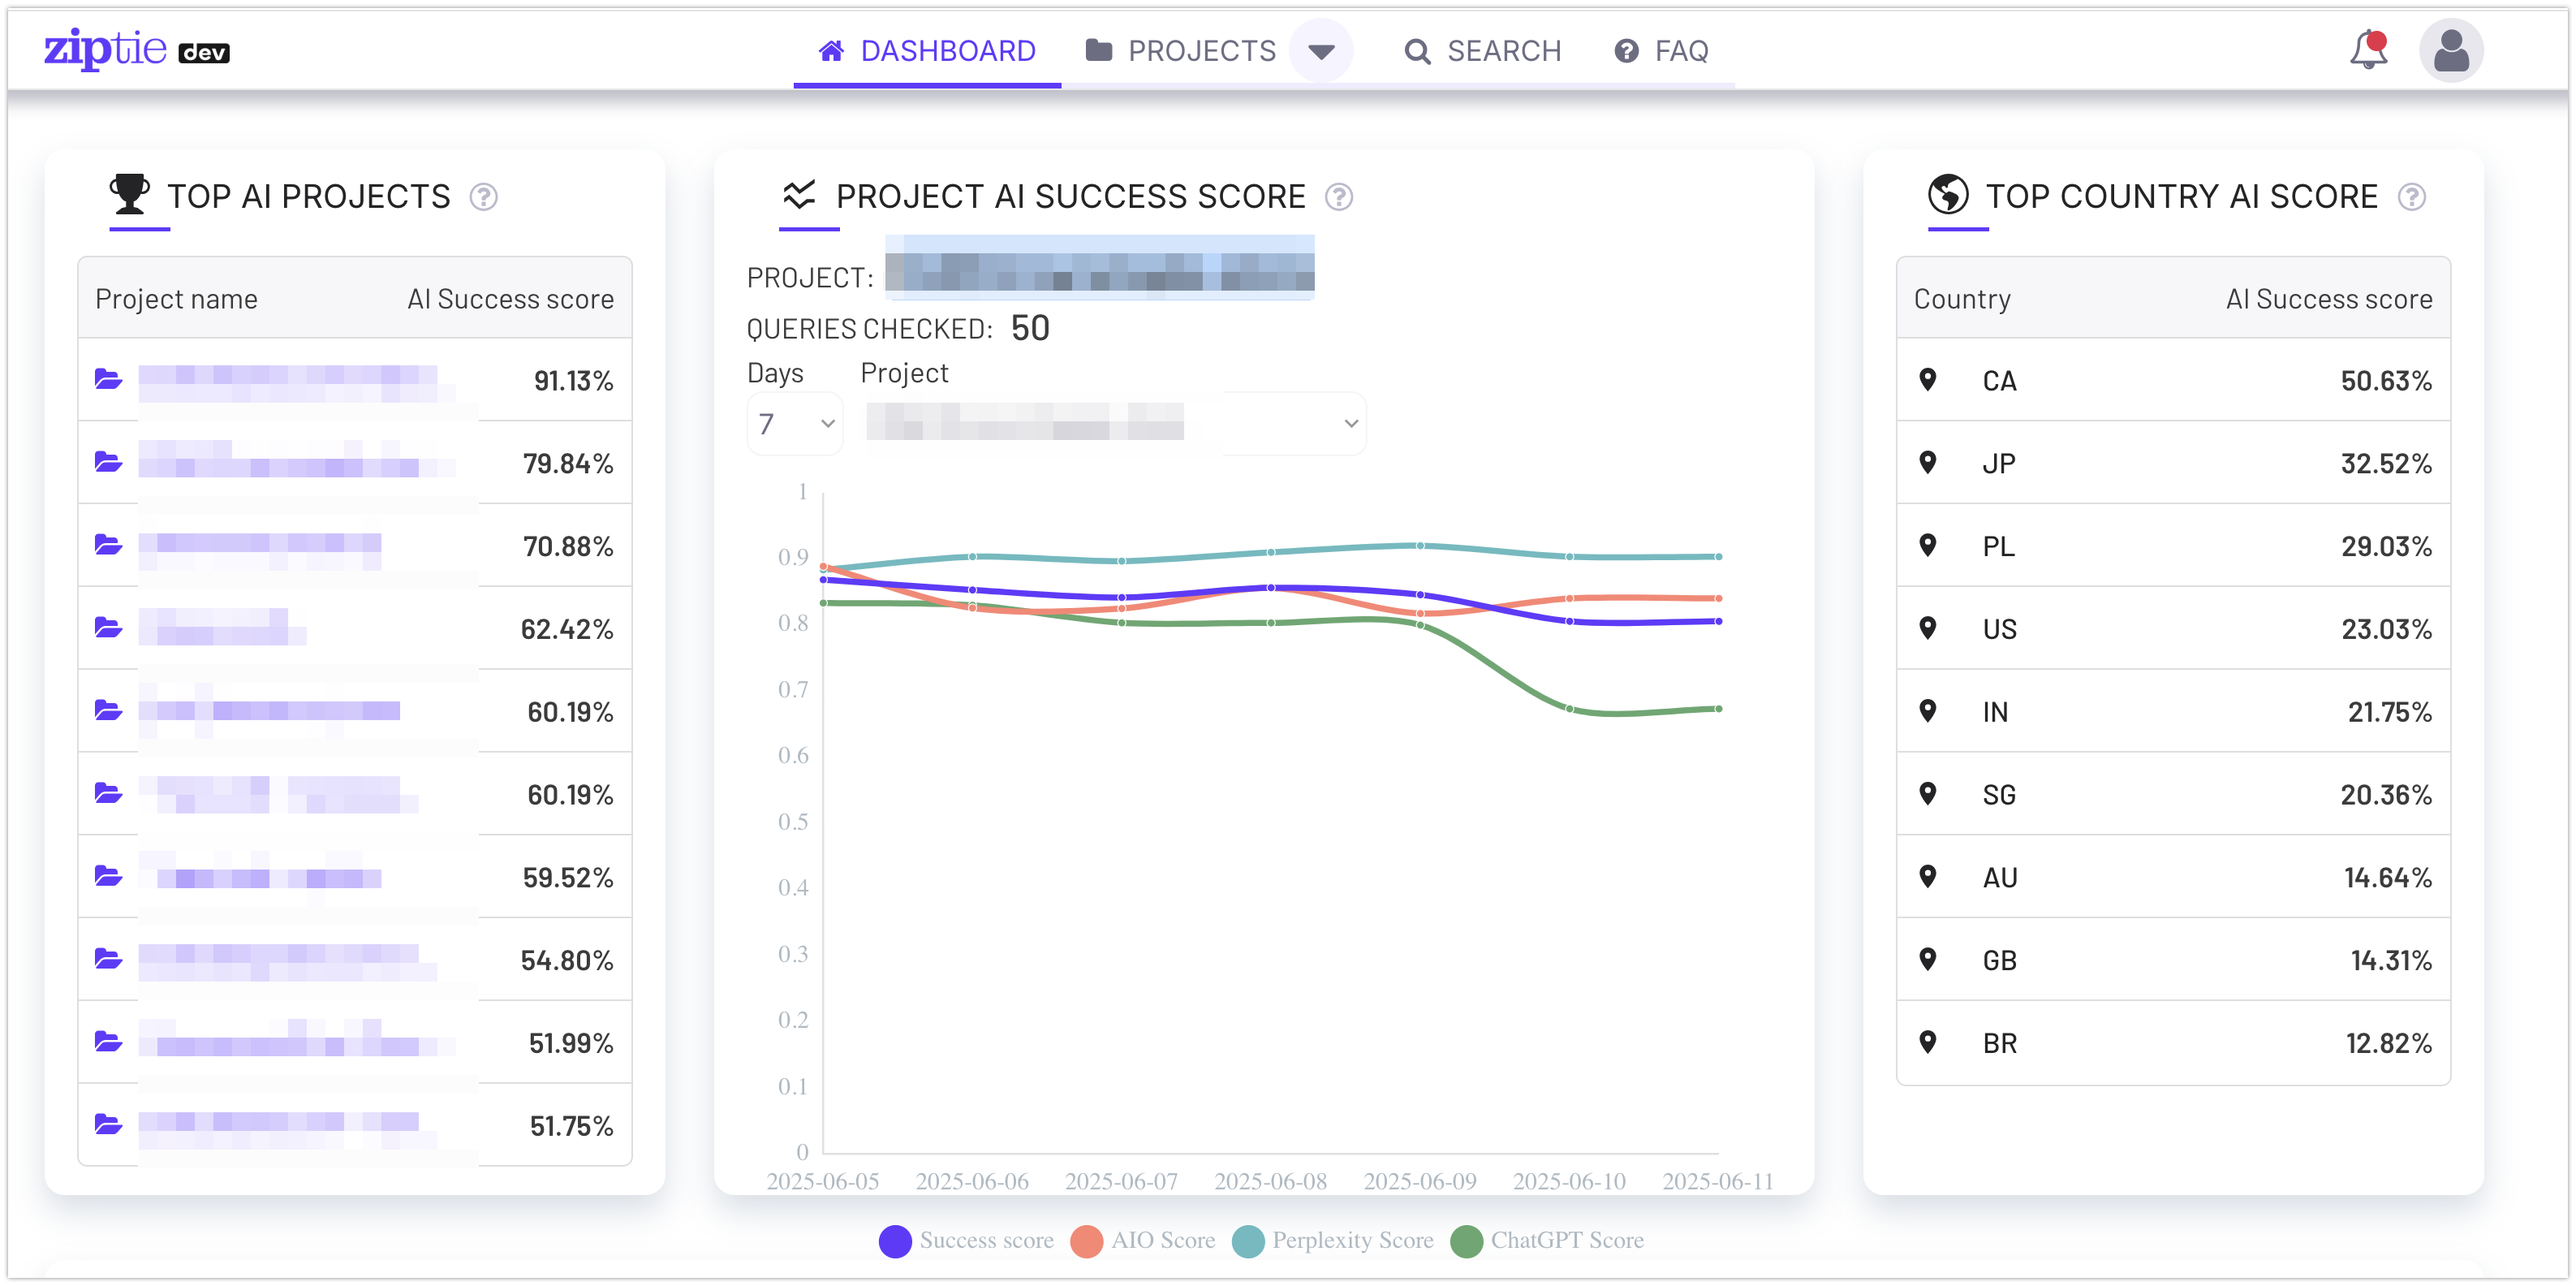Open the Project selection dropdown
2576x1286 pixels.
pyautogui.click(x=1114, y=424)
